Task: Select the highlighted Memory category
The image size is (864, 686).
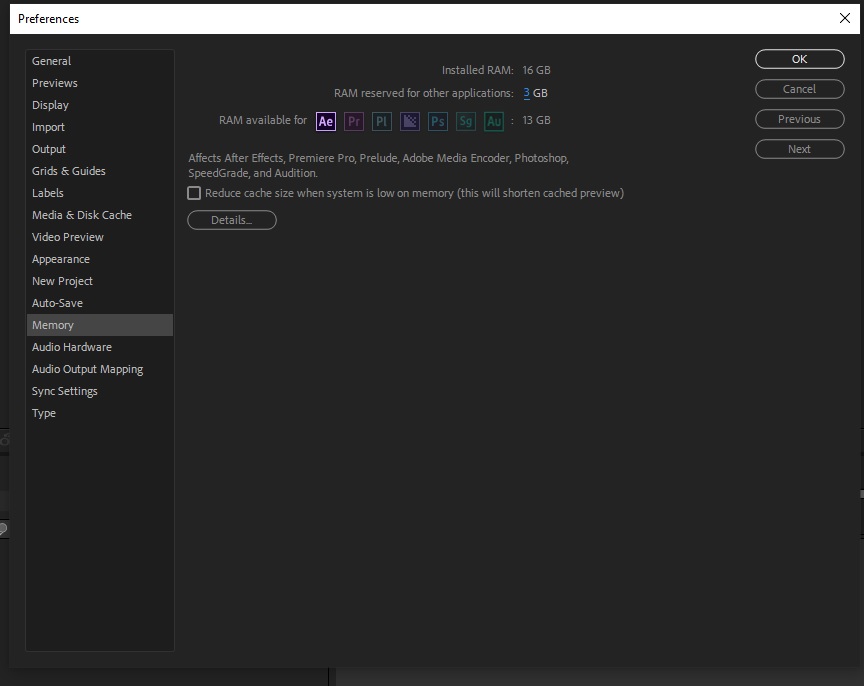Action: 100,325
